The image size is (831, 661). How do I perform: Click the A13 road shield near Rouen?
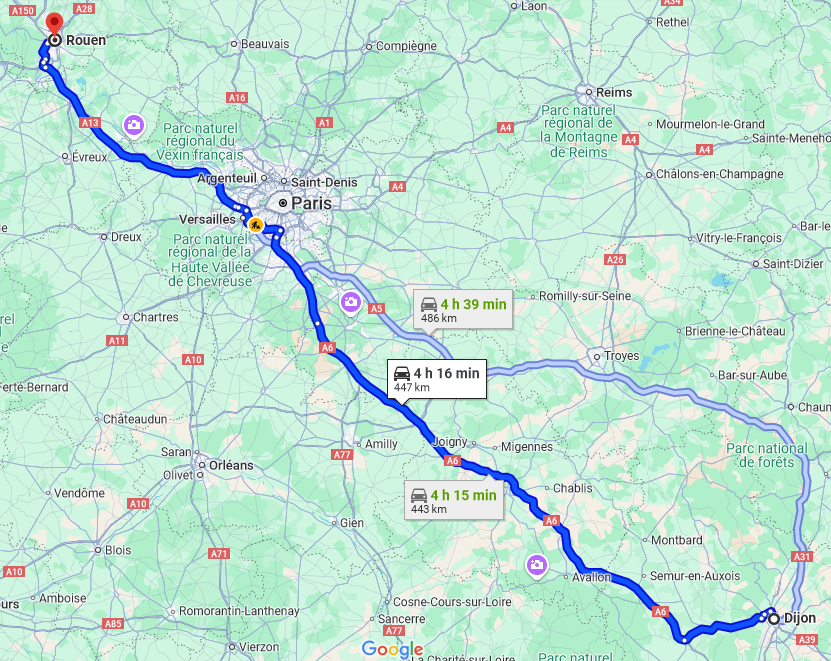90,122
